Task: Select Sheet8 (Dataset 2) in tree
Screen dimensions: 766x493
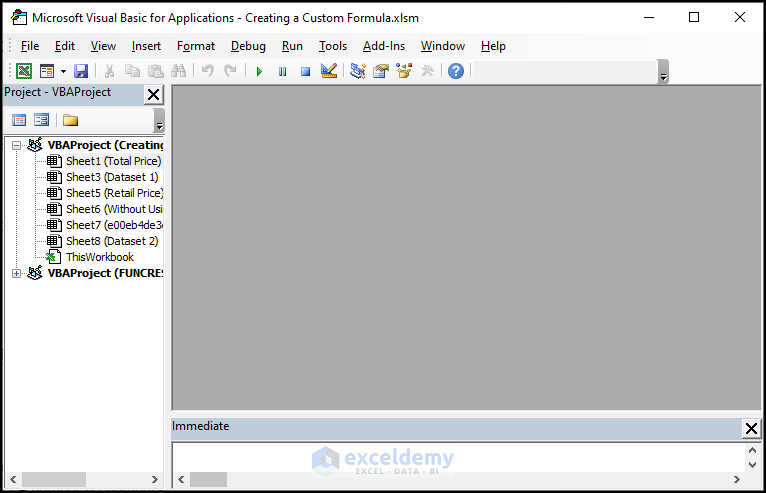Action: click(x=112, y=241)
